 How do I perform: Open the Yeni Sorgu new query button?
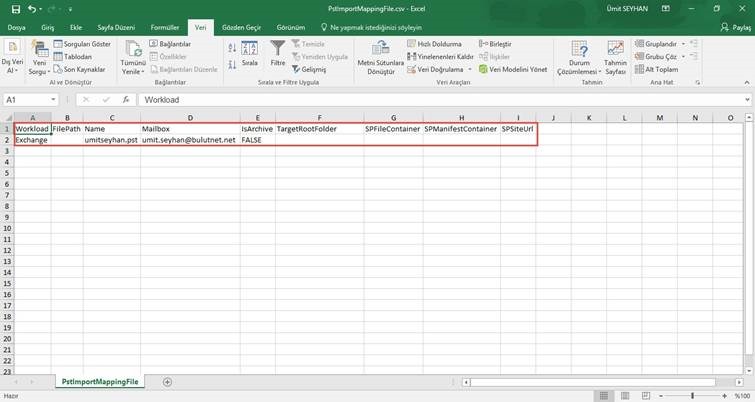click(x=39, y=58)
